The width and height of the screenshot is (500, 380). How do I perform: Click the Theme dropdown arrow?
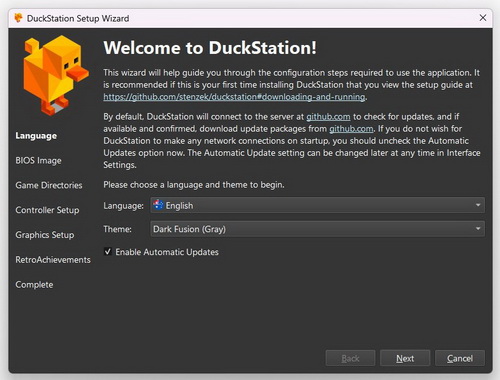478,229
